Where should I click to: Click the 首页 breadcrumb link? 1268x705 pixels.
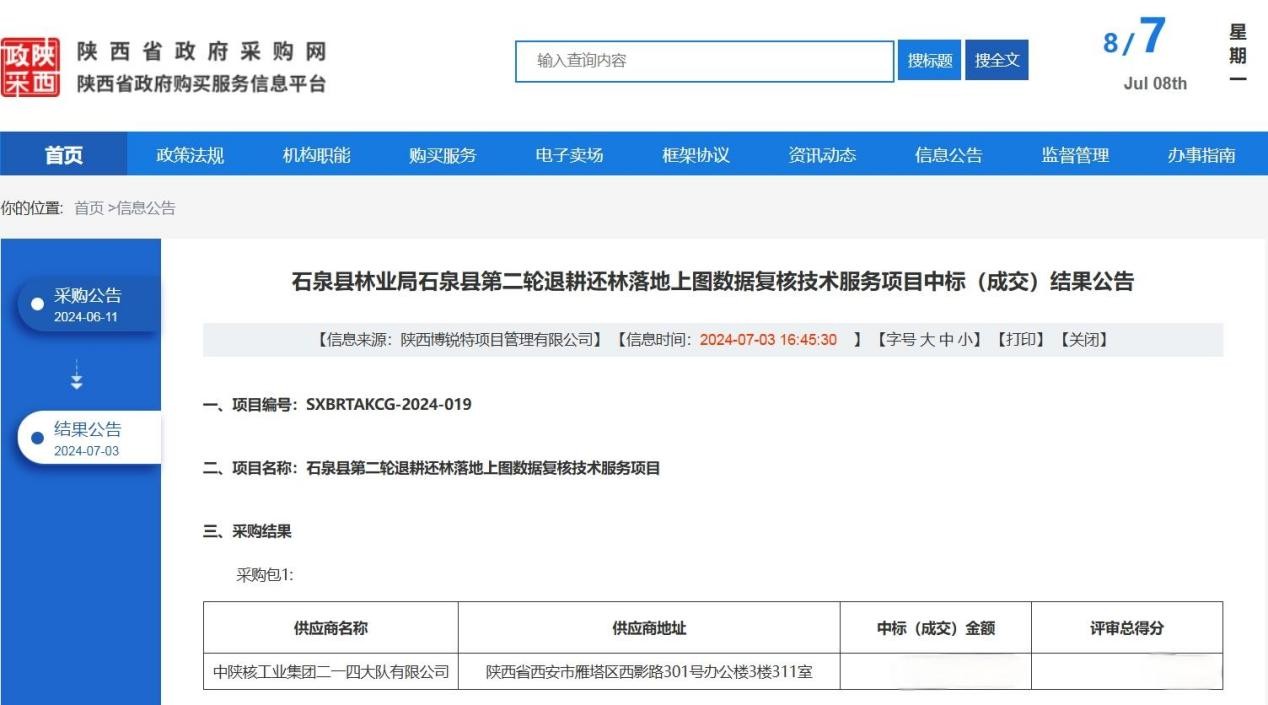pos(89,208)
